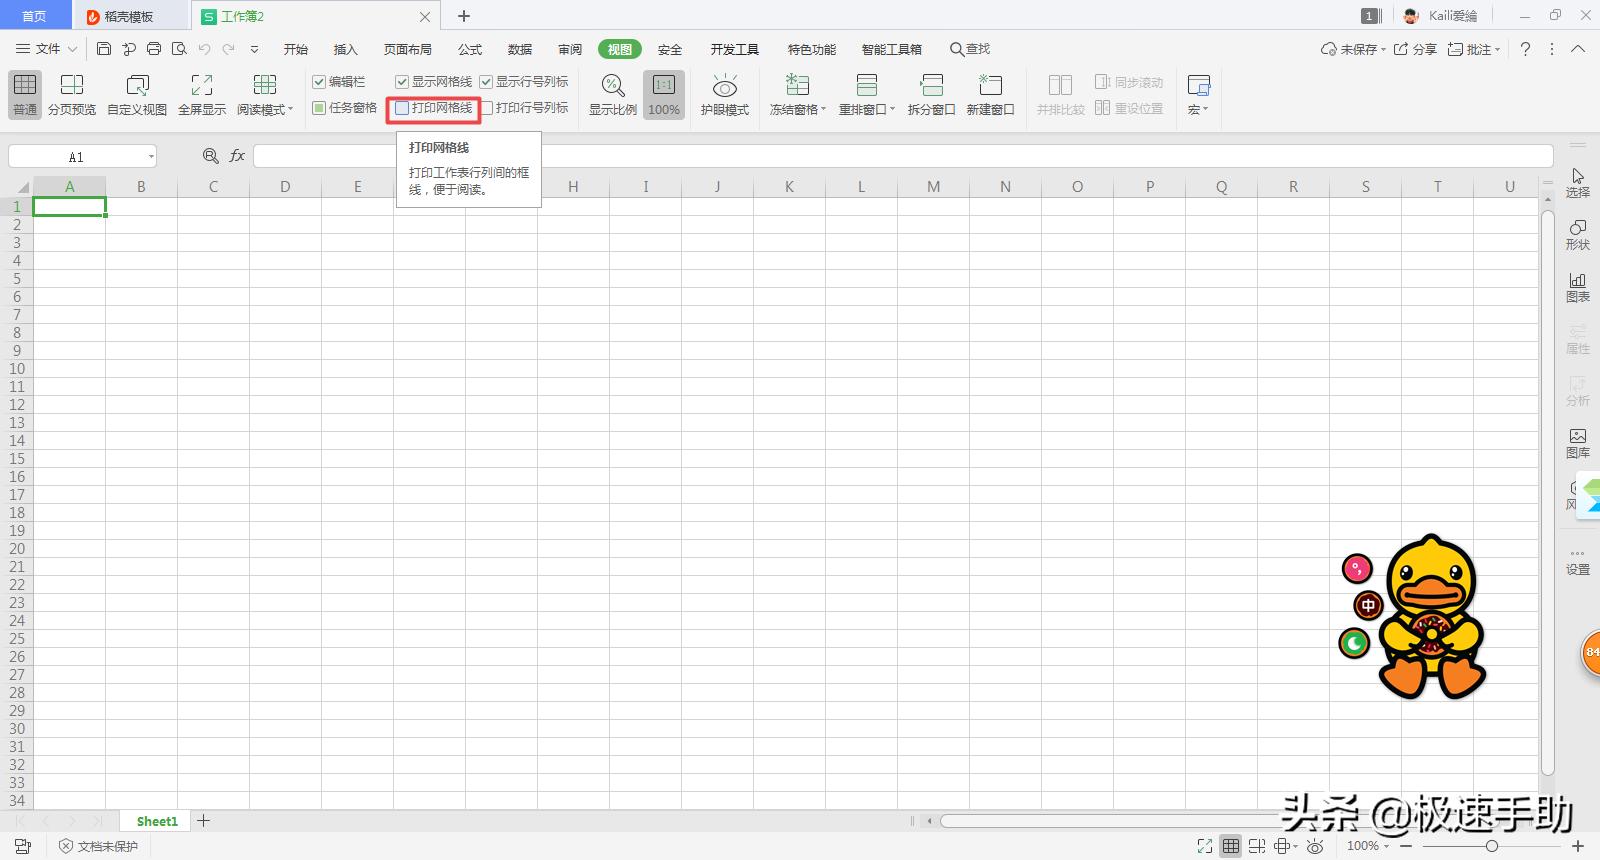The width and height of the screenshot is (1600, 860).
Task: Click the zoom in plus button in status bar
Action: pos(1578,846)
